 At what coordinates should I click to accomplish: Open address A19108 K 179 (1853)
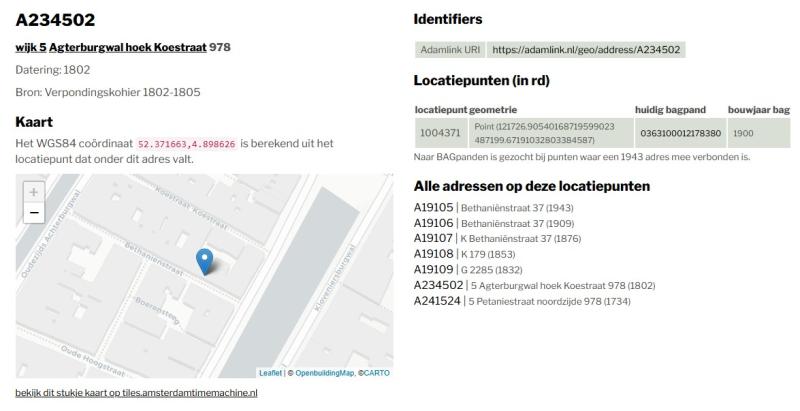click(x=433, y=254)
